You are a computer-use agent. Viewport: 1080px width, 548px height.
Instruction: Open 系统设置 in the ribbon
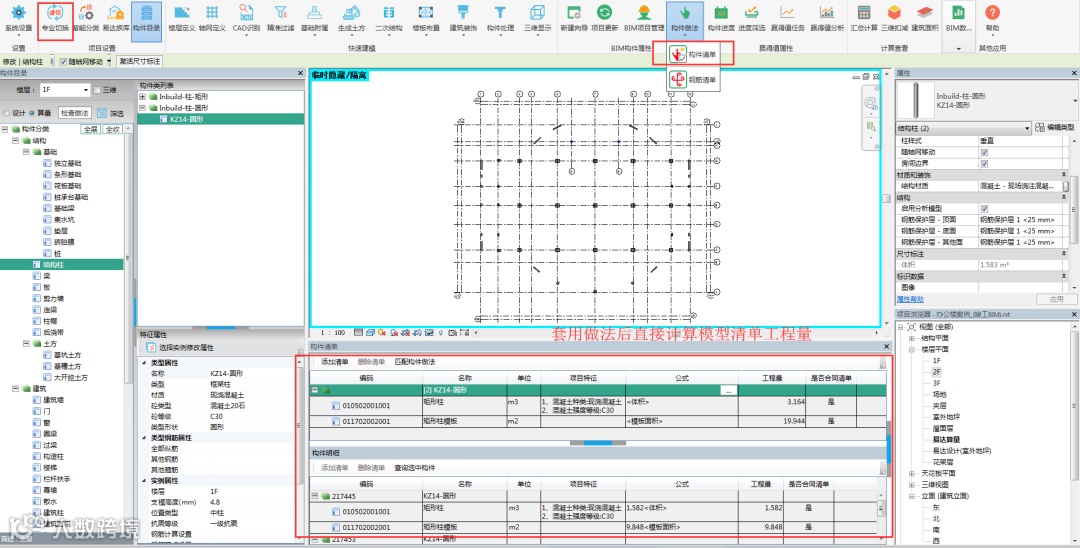coord(19,19)
